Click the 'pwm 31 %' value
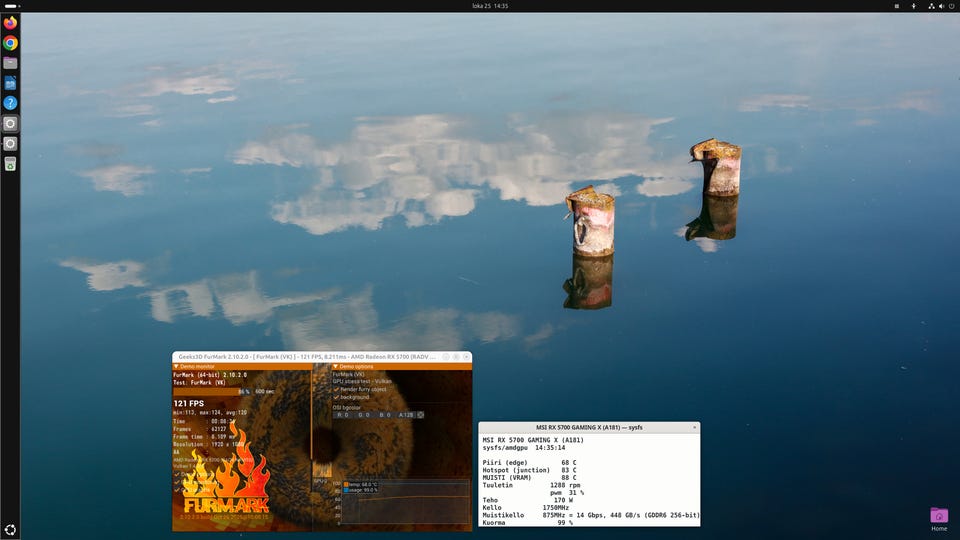 (x=567, y=492)
